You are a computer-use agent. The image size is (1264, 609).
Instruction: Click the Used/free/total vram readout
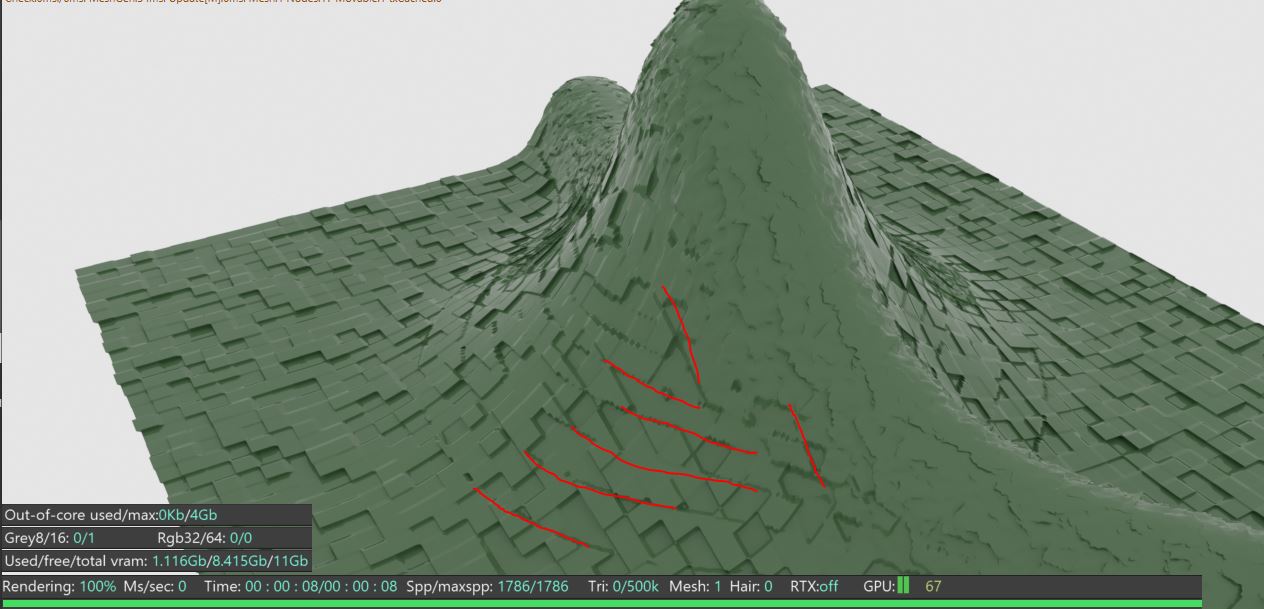tap(156, 561)
